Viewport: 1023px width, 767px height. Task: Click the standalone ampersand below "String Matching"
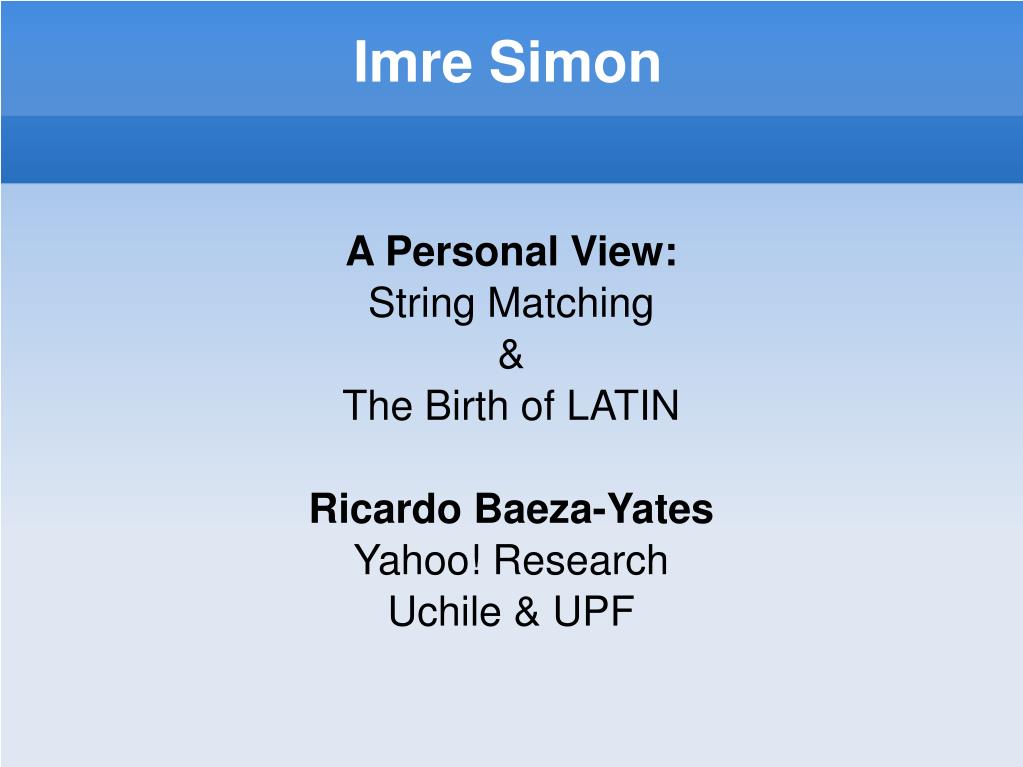511,355
